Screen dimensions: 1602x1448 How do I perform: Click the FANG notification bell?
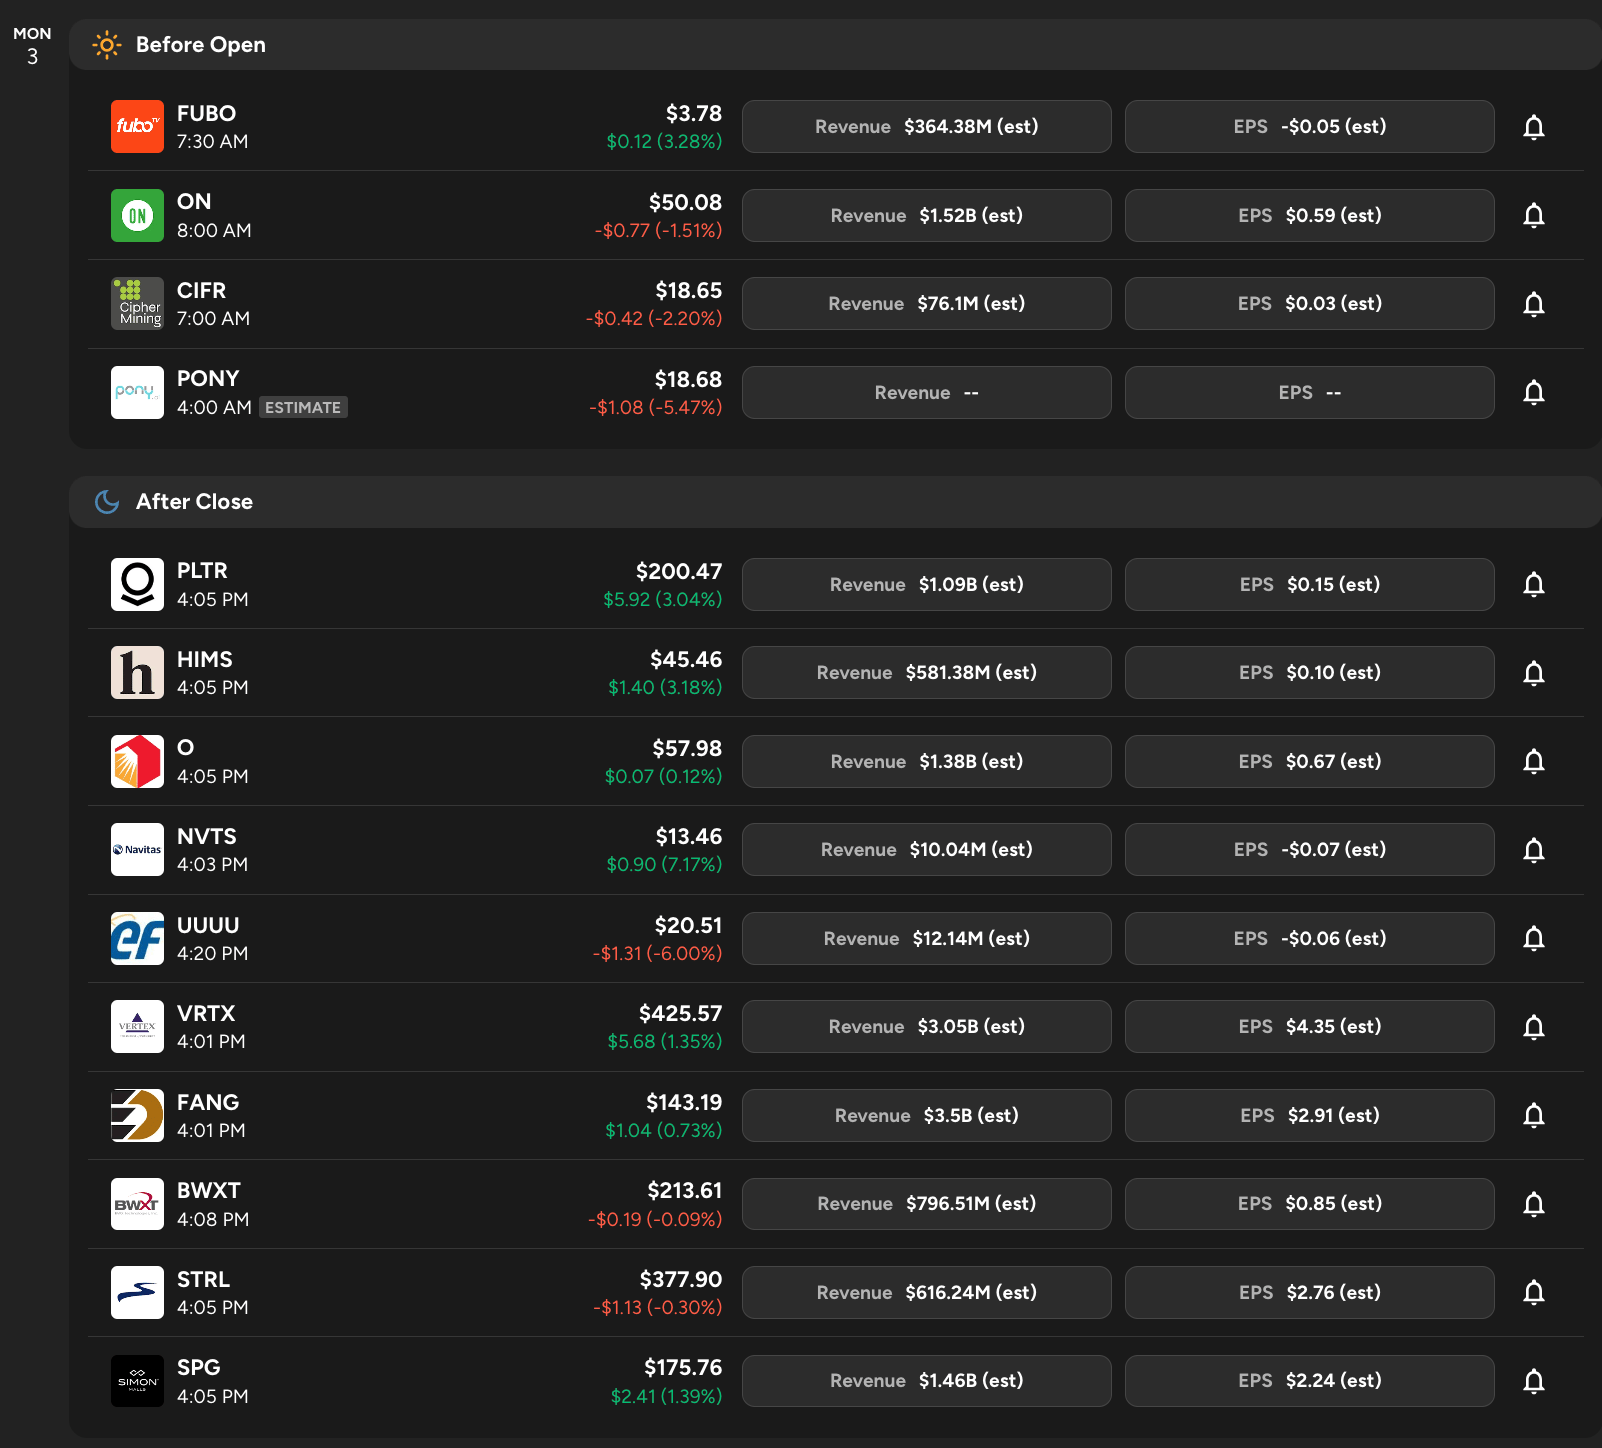1534,1115
